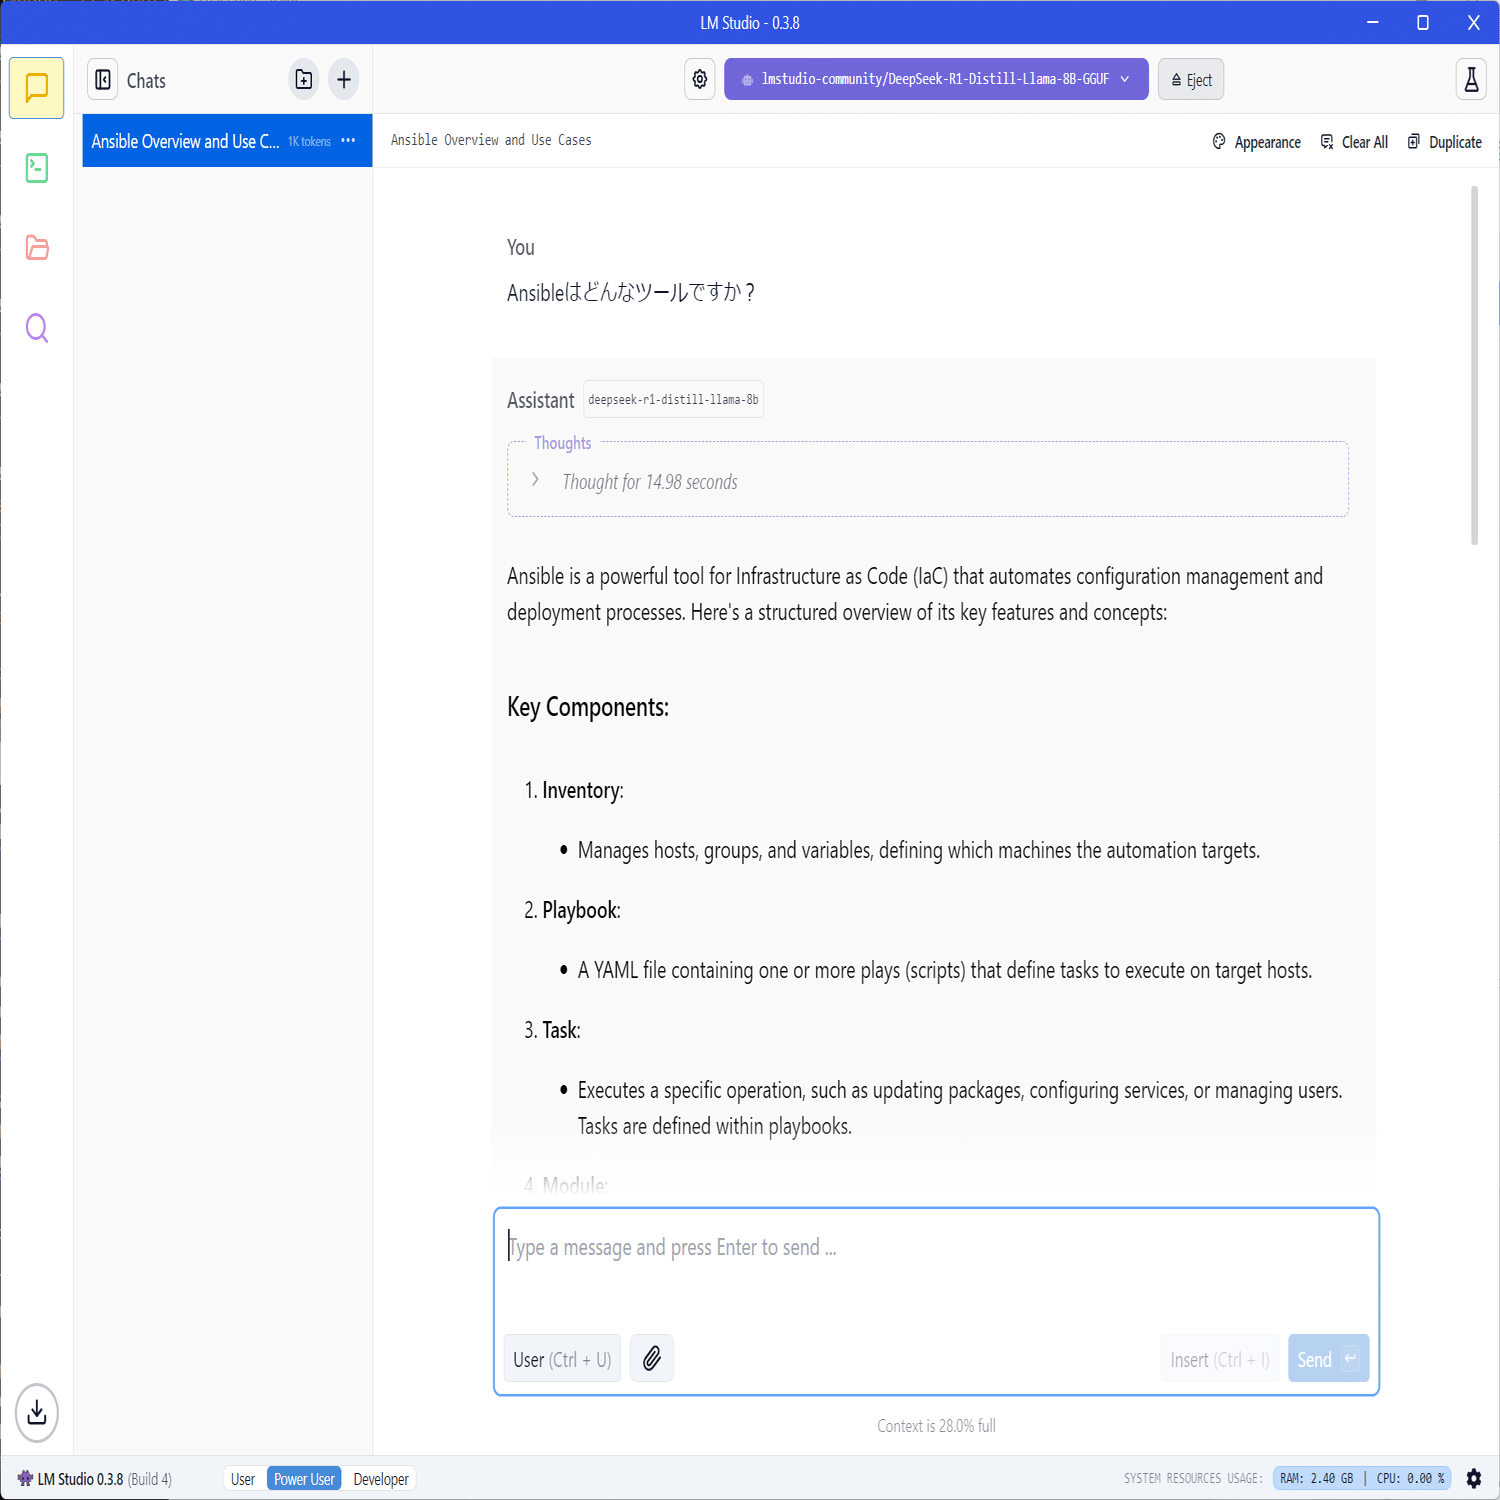The width and height of the screenshot is (1500, 1500).
Task: Start a new chat with plus icon
Action: (x=344, y=80)
